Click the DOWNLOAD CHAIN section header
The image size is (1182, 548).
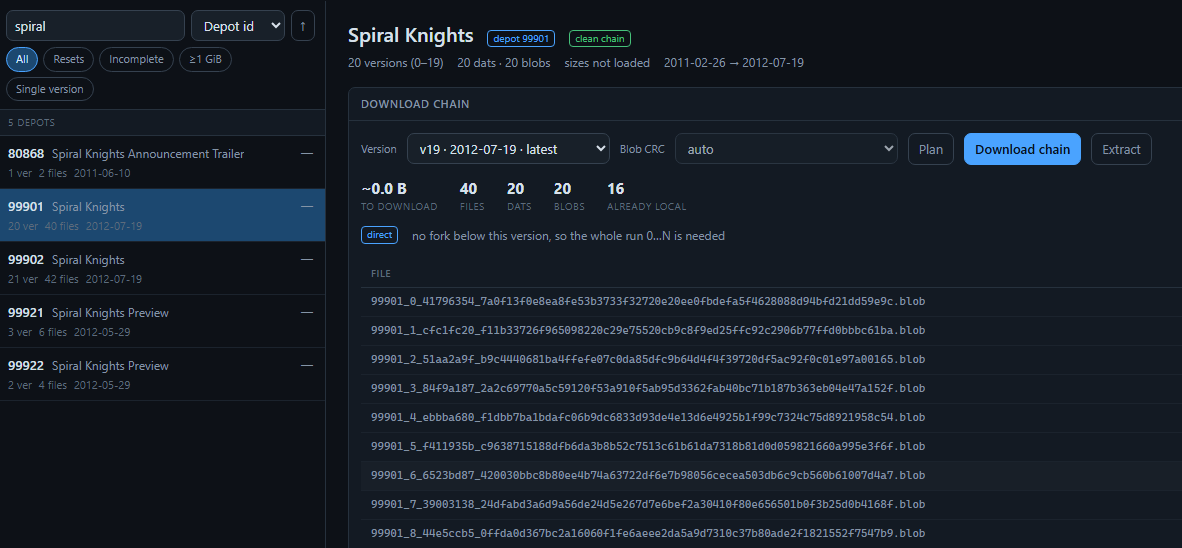coord(415,104)
